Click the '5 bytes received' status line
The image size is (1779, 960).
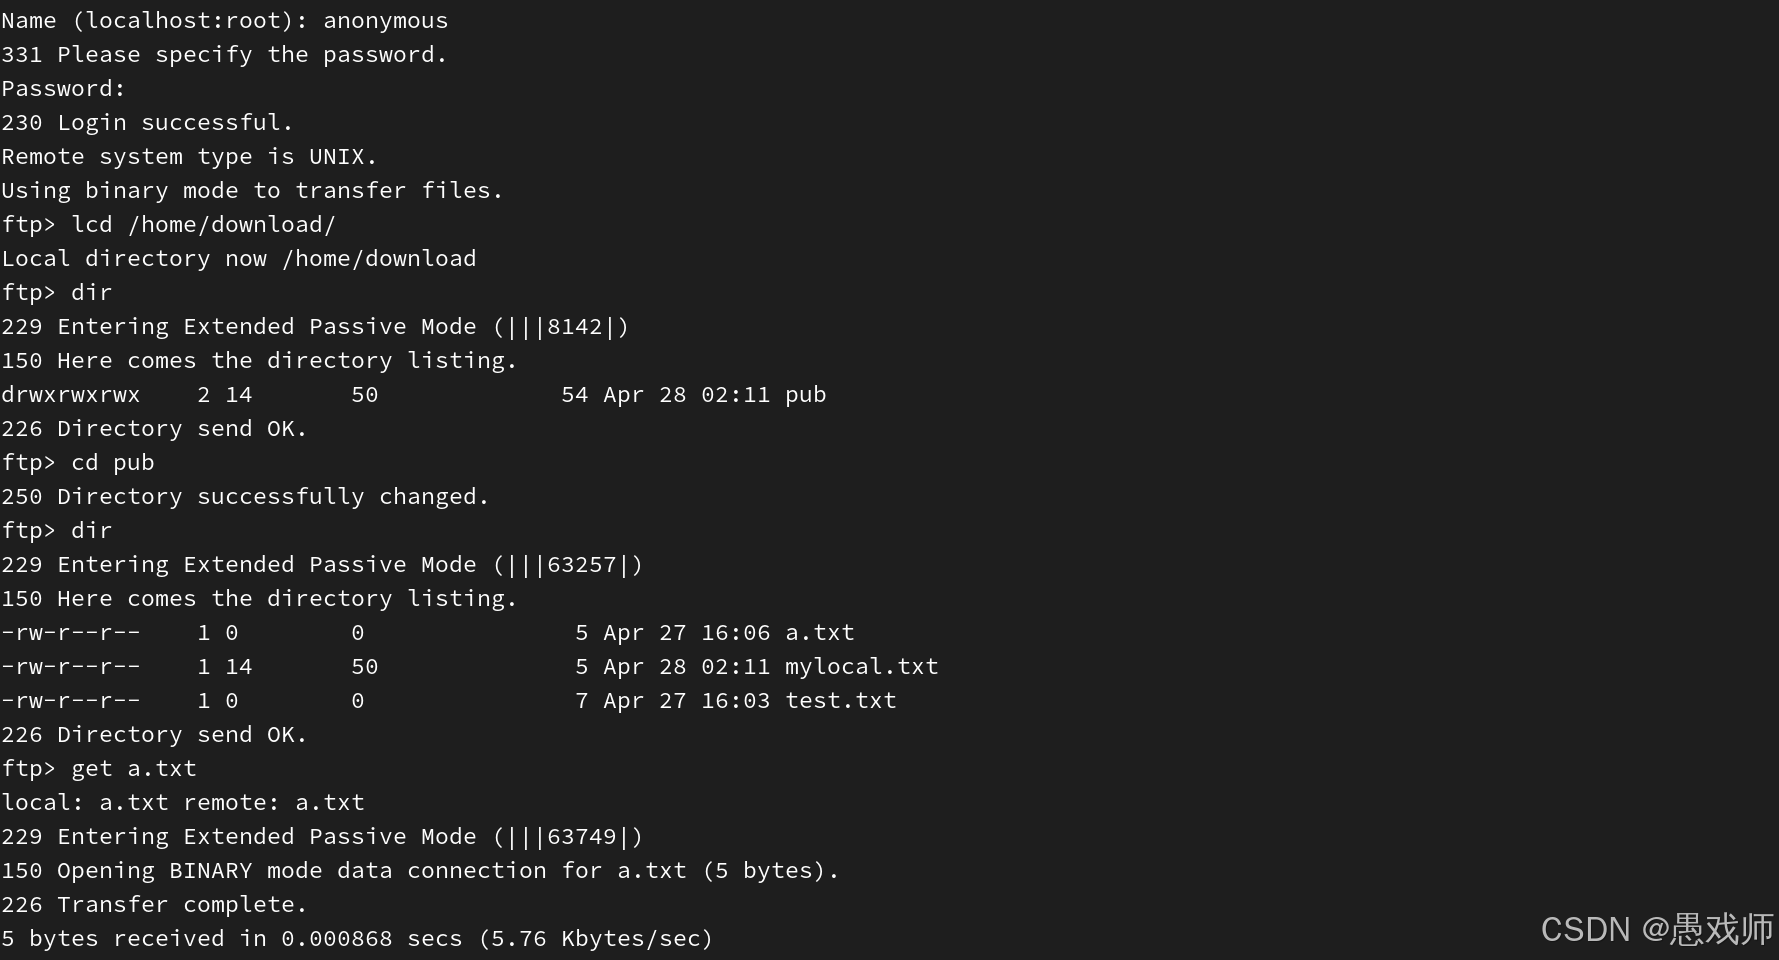pyautogui.click(x=357, y=938)
